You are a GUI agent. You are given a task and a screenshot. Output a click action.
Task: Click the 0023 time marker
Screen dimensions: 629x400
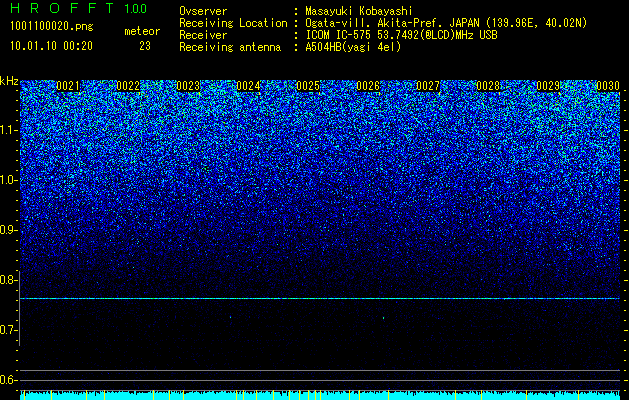[x=188, y=86]
